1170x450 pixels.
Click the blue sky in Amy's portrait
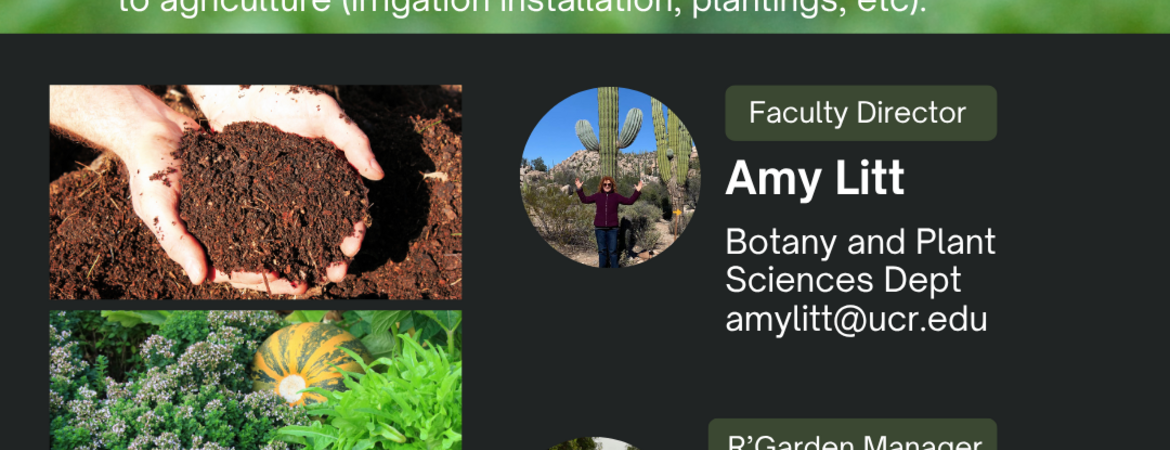click(560, 130)
